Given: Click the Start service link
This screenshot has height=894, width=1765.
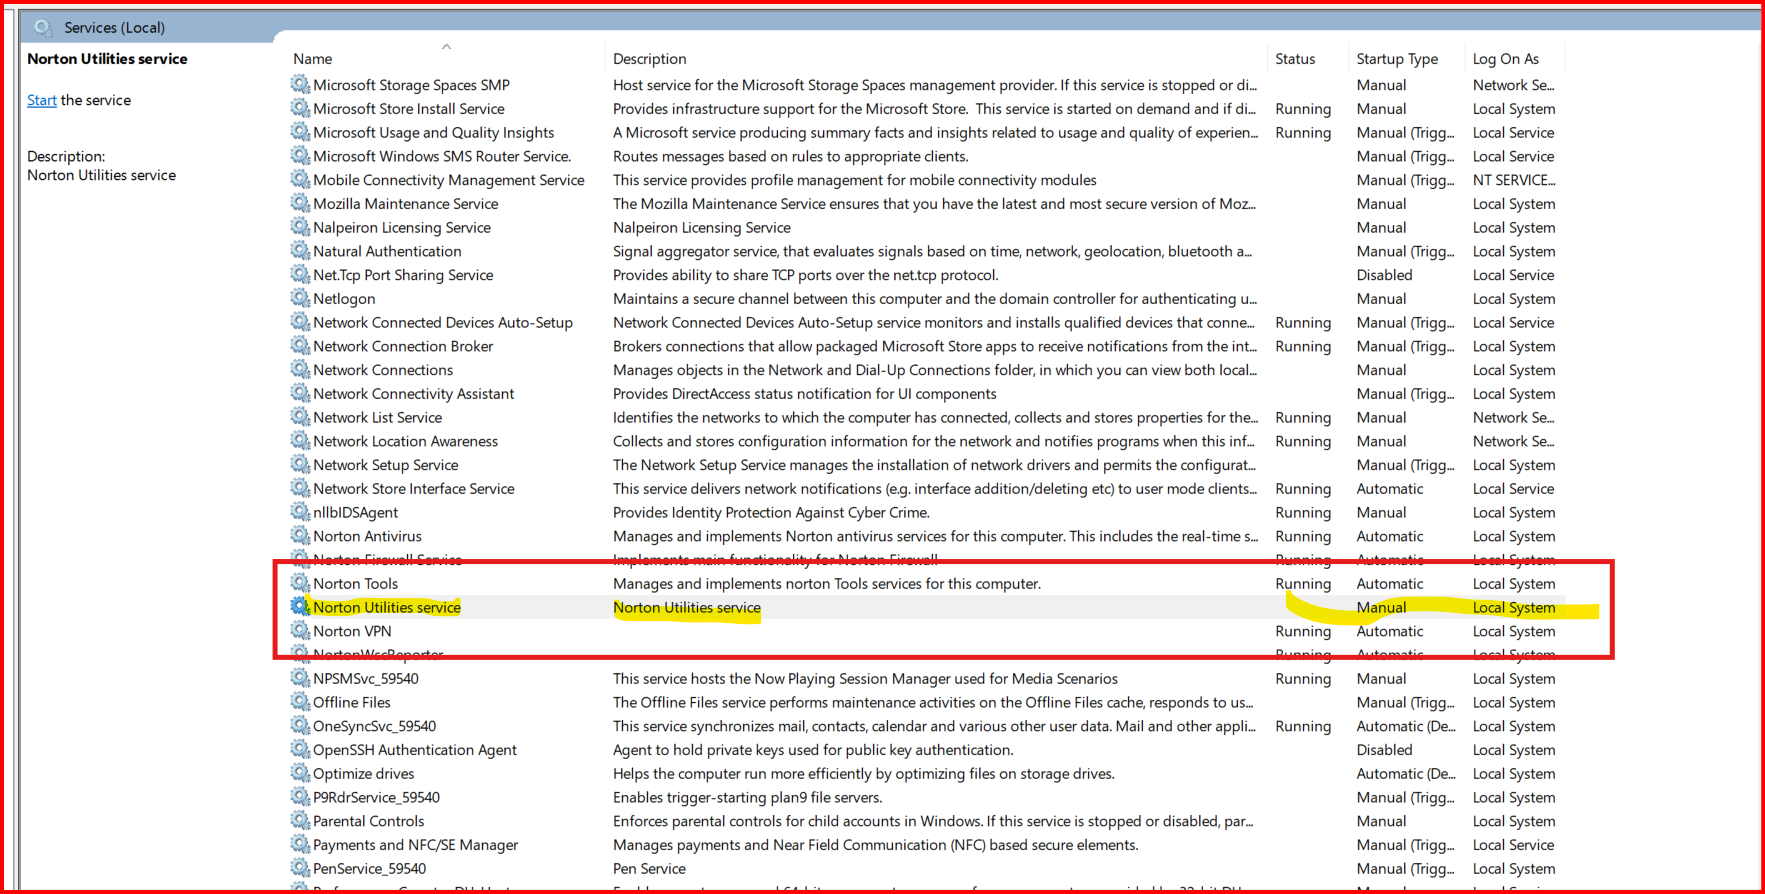Looking at the screenshot, I should (41, 100).
